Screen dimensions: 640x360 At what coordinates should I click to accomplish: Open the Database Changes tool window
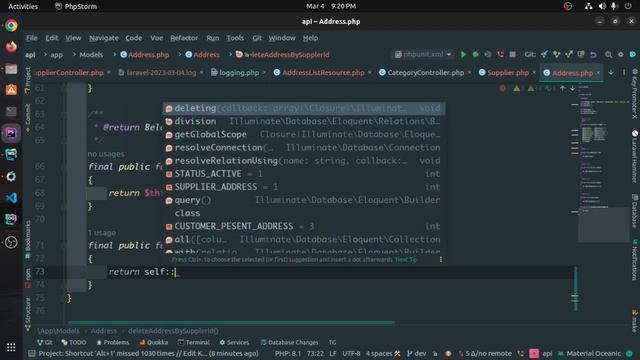(x=289, y=342)
